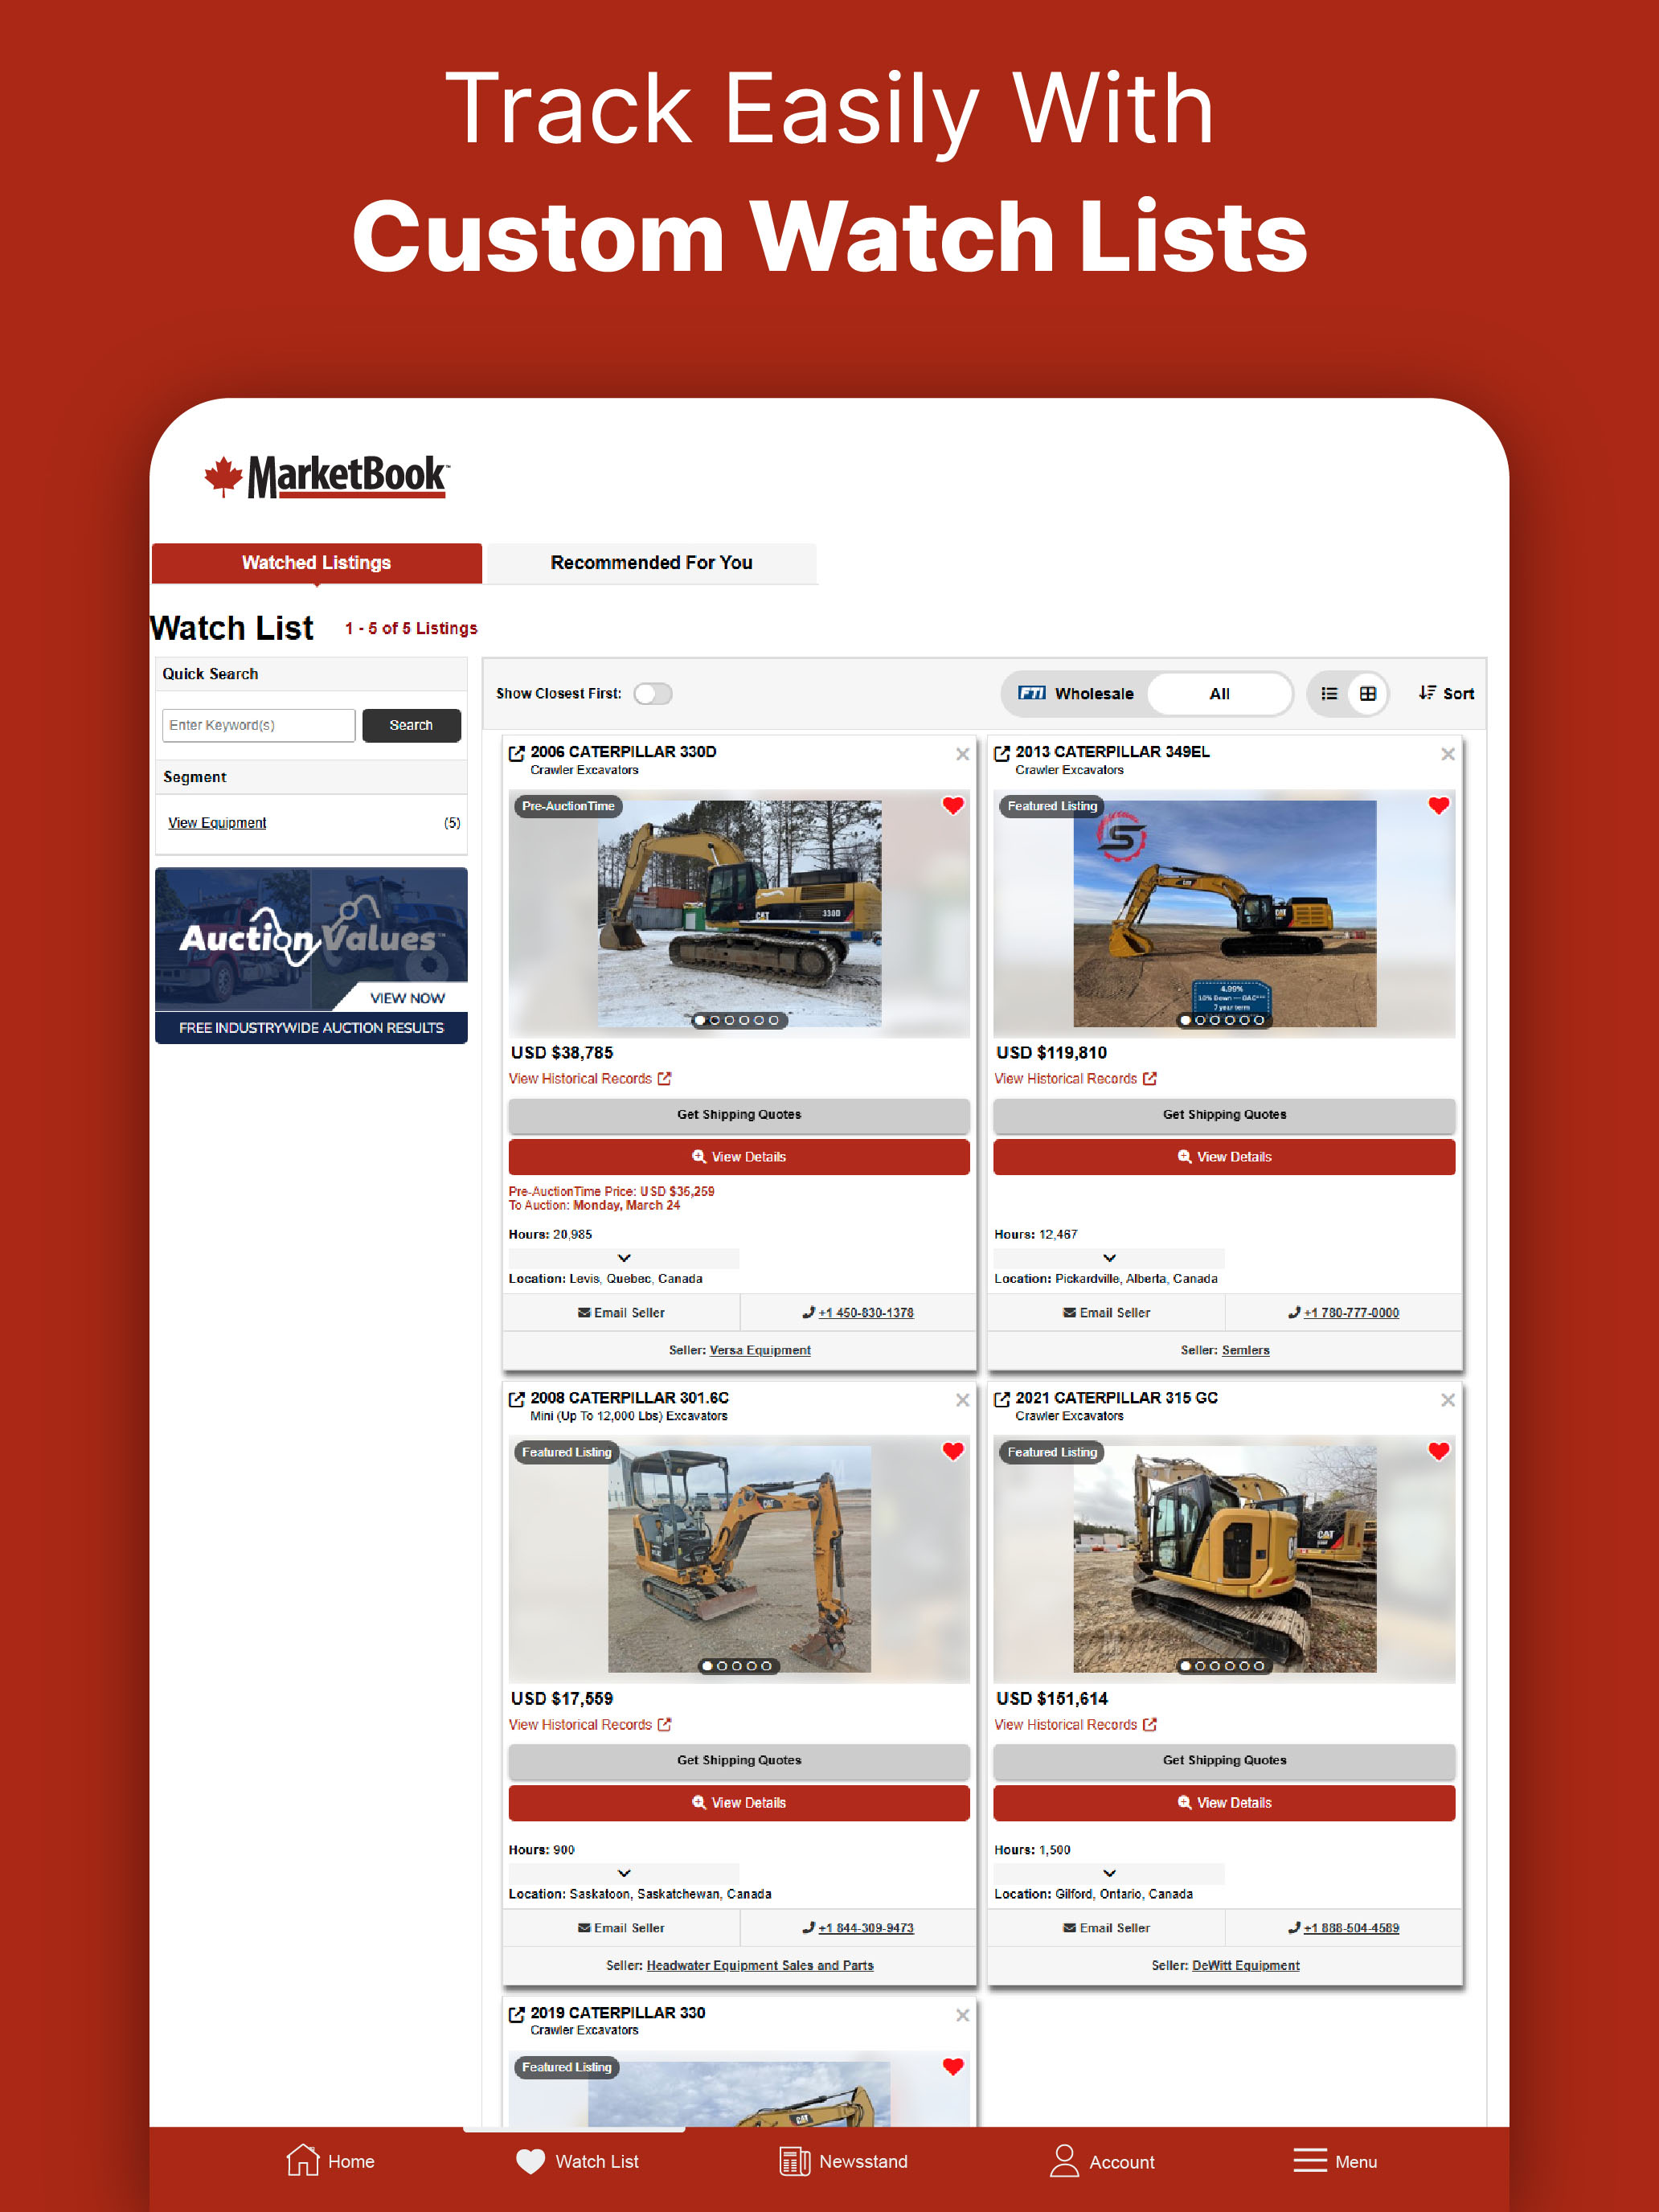The width and height of the screenshot is (1659, 2212).
Task: Expand details chevron under Hours 900
Action: pos(624,1872)
